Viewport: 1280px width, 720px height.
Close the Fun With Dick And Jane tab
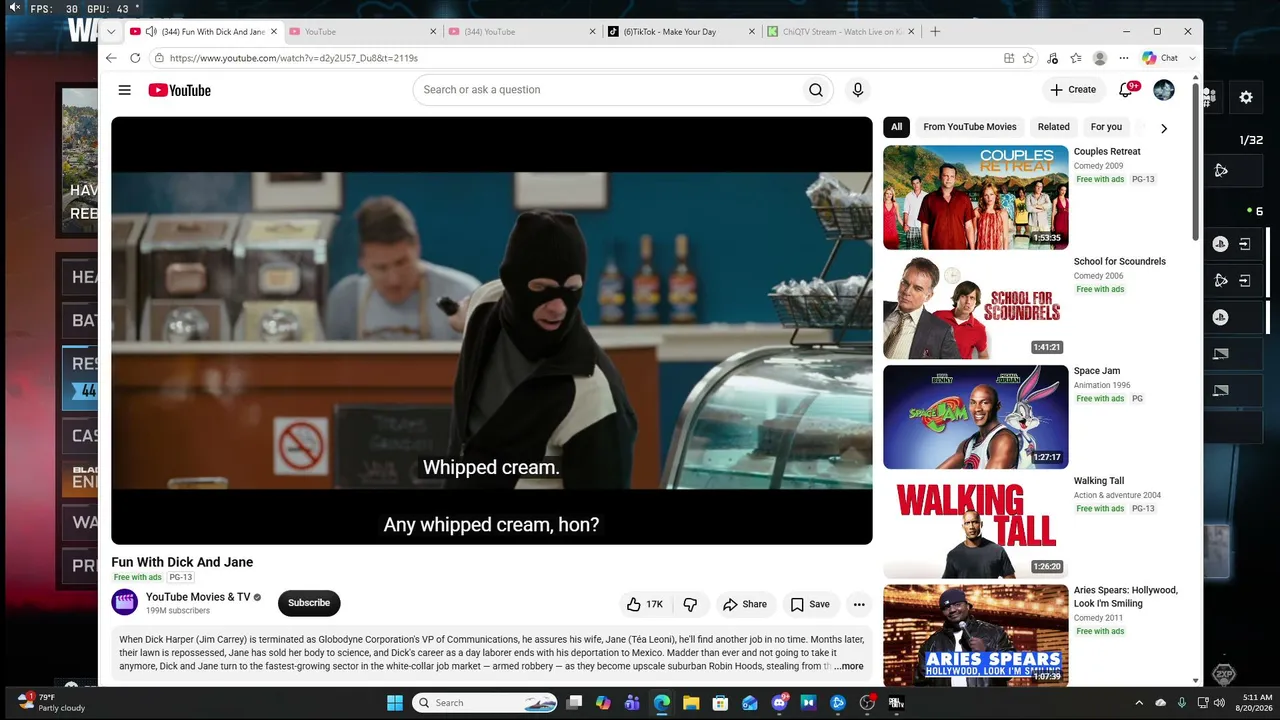(274, 32)
